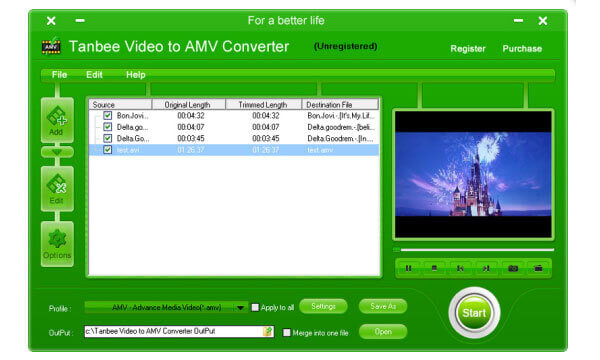Stop the preview playback
Screen dimensions: 600x360
434,268
